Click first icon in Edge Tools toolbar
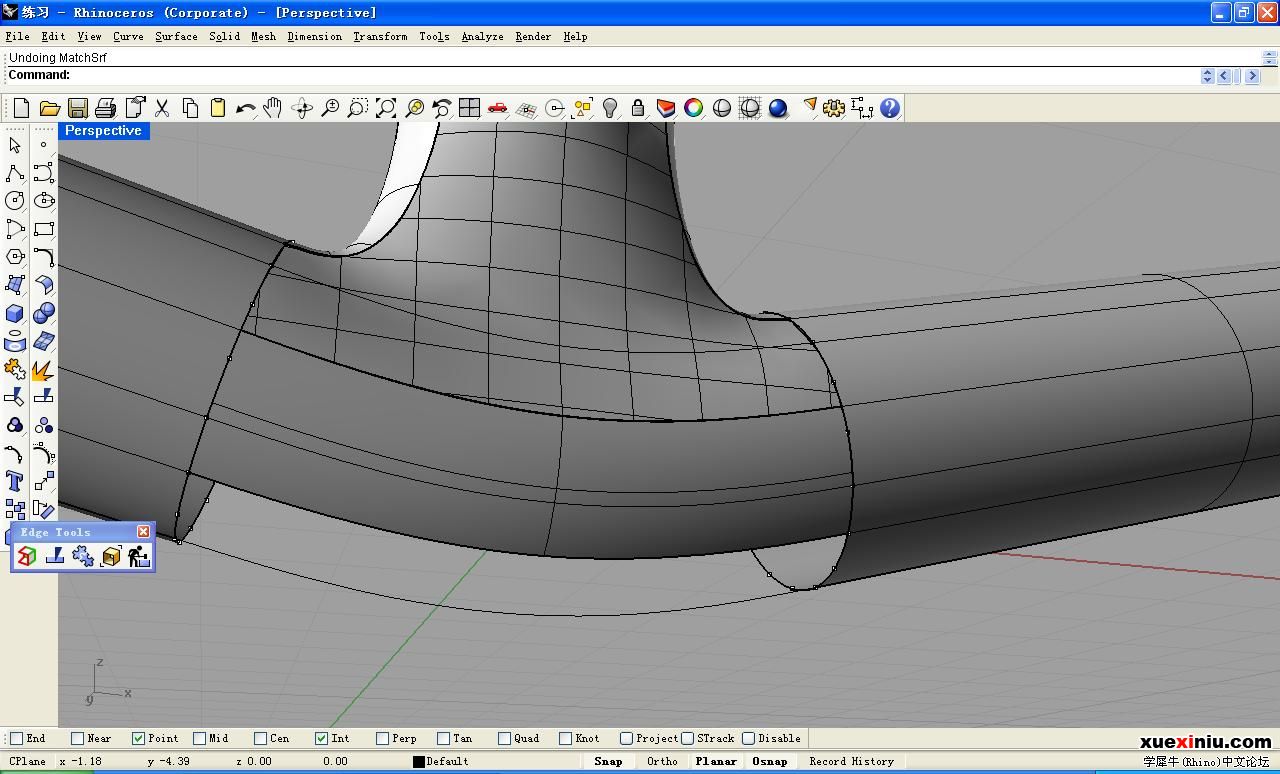The width and height of the screenshot is (1280, 774). click(x=27, y=556)
